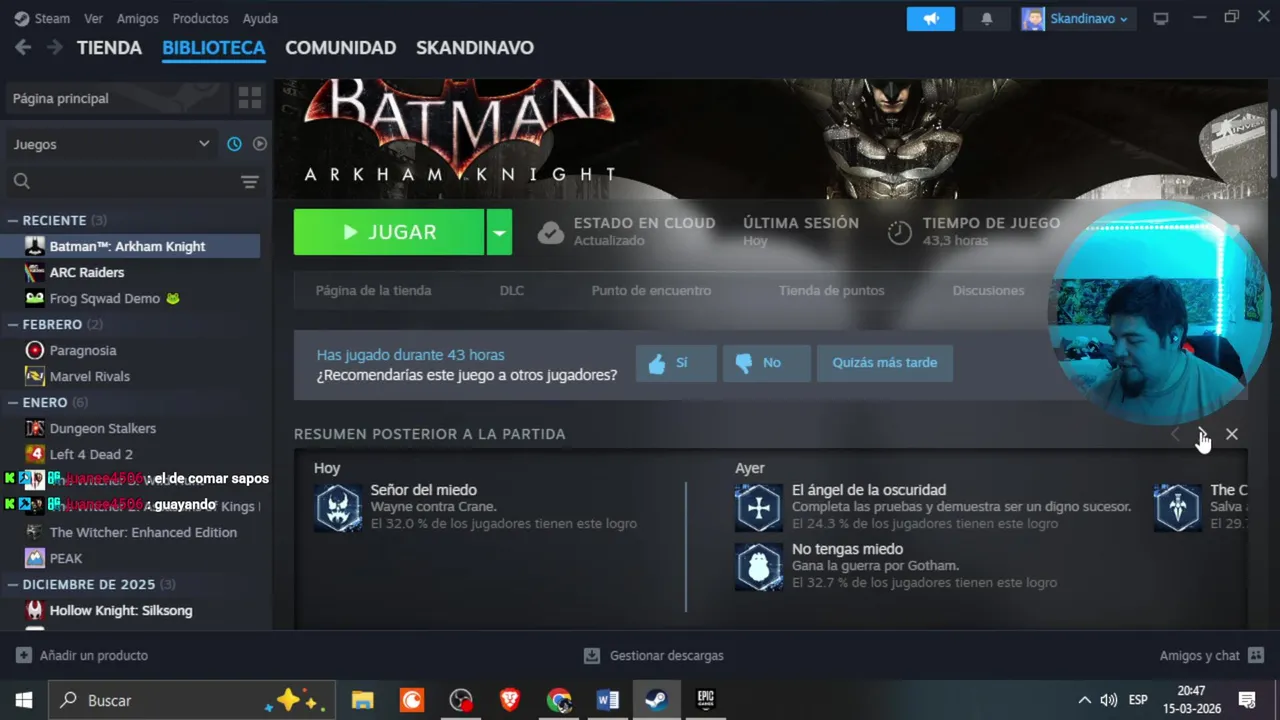Open Tienda de puntos link
1280x720 pixels.
[831, 290]
